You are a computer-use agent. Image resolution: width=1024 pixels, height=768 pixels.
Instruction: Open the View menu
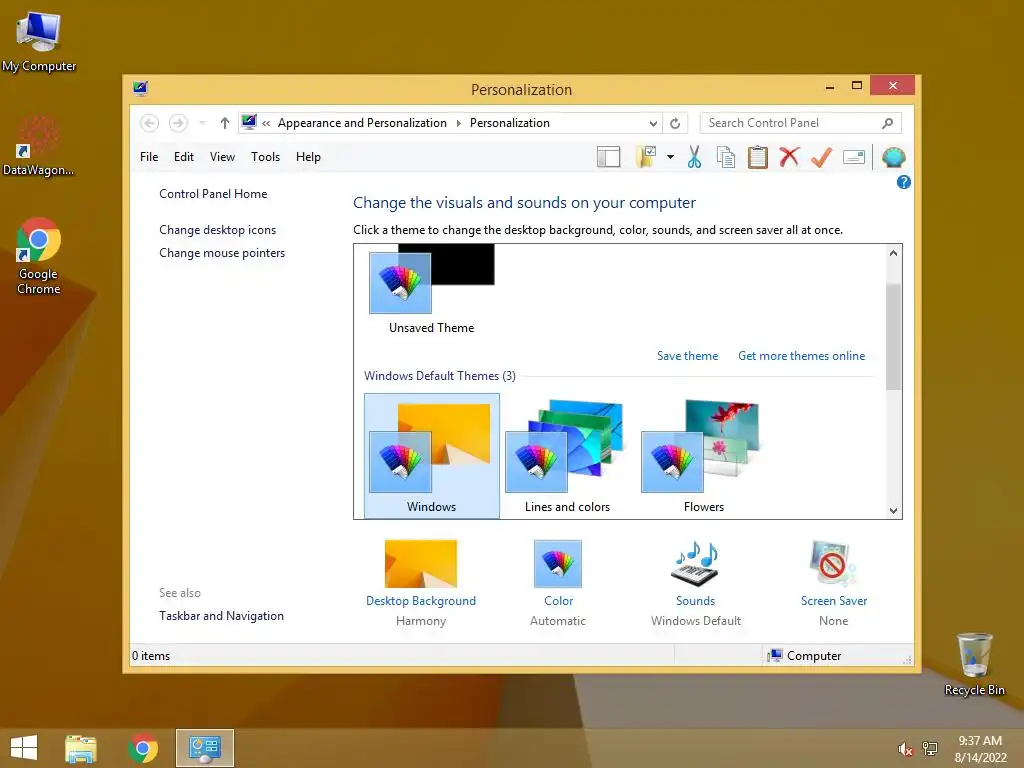pos(222,157)
